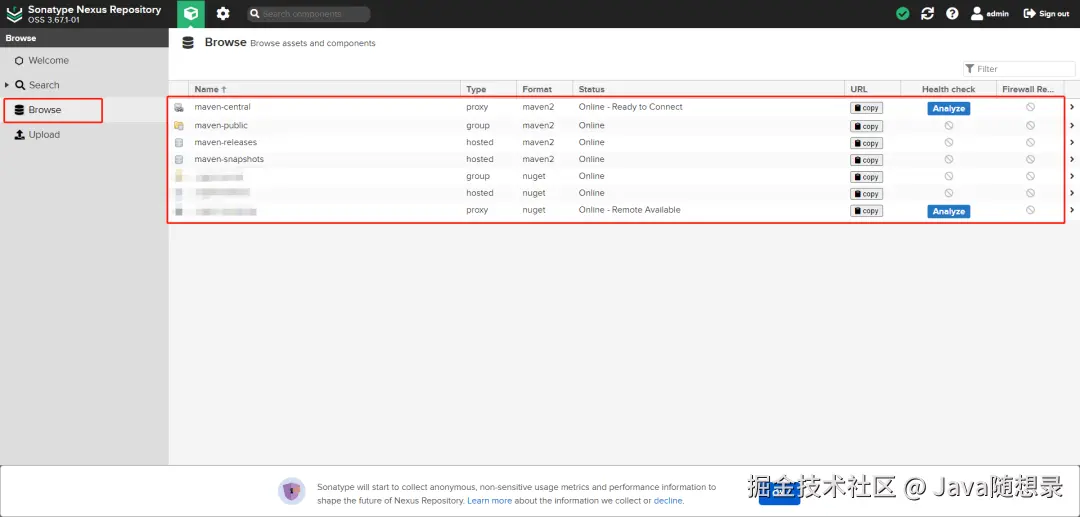Expand the nuget hosted row chevron
This screenshot has height=517, width=1080.
point(1072,193)
